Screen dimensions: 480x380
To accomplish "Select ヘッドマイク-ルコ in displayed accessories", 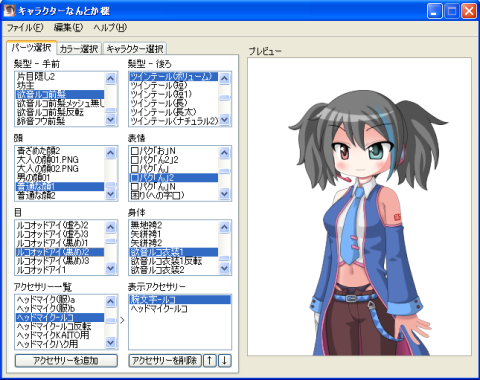I will [180, 309].
